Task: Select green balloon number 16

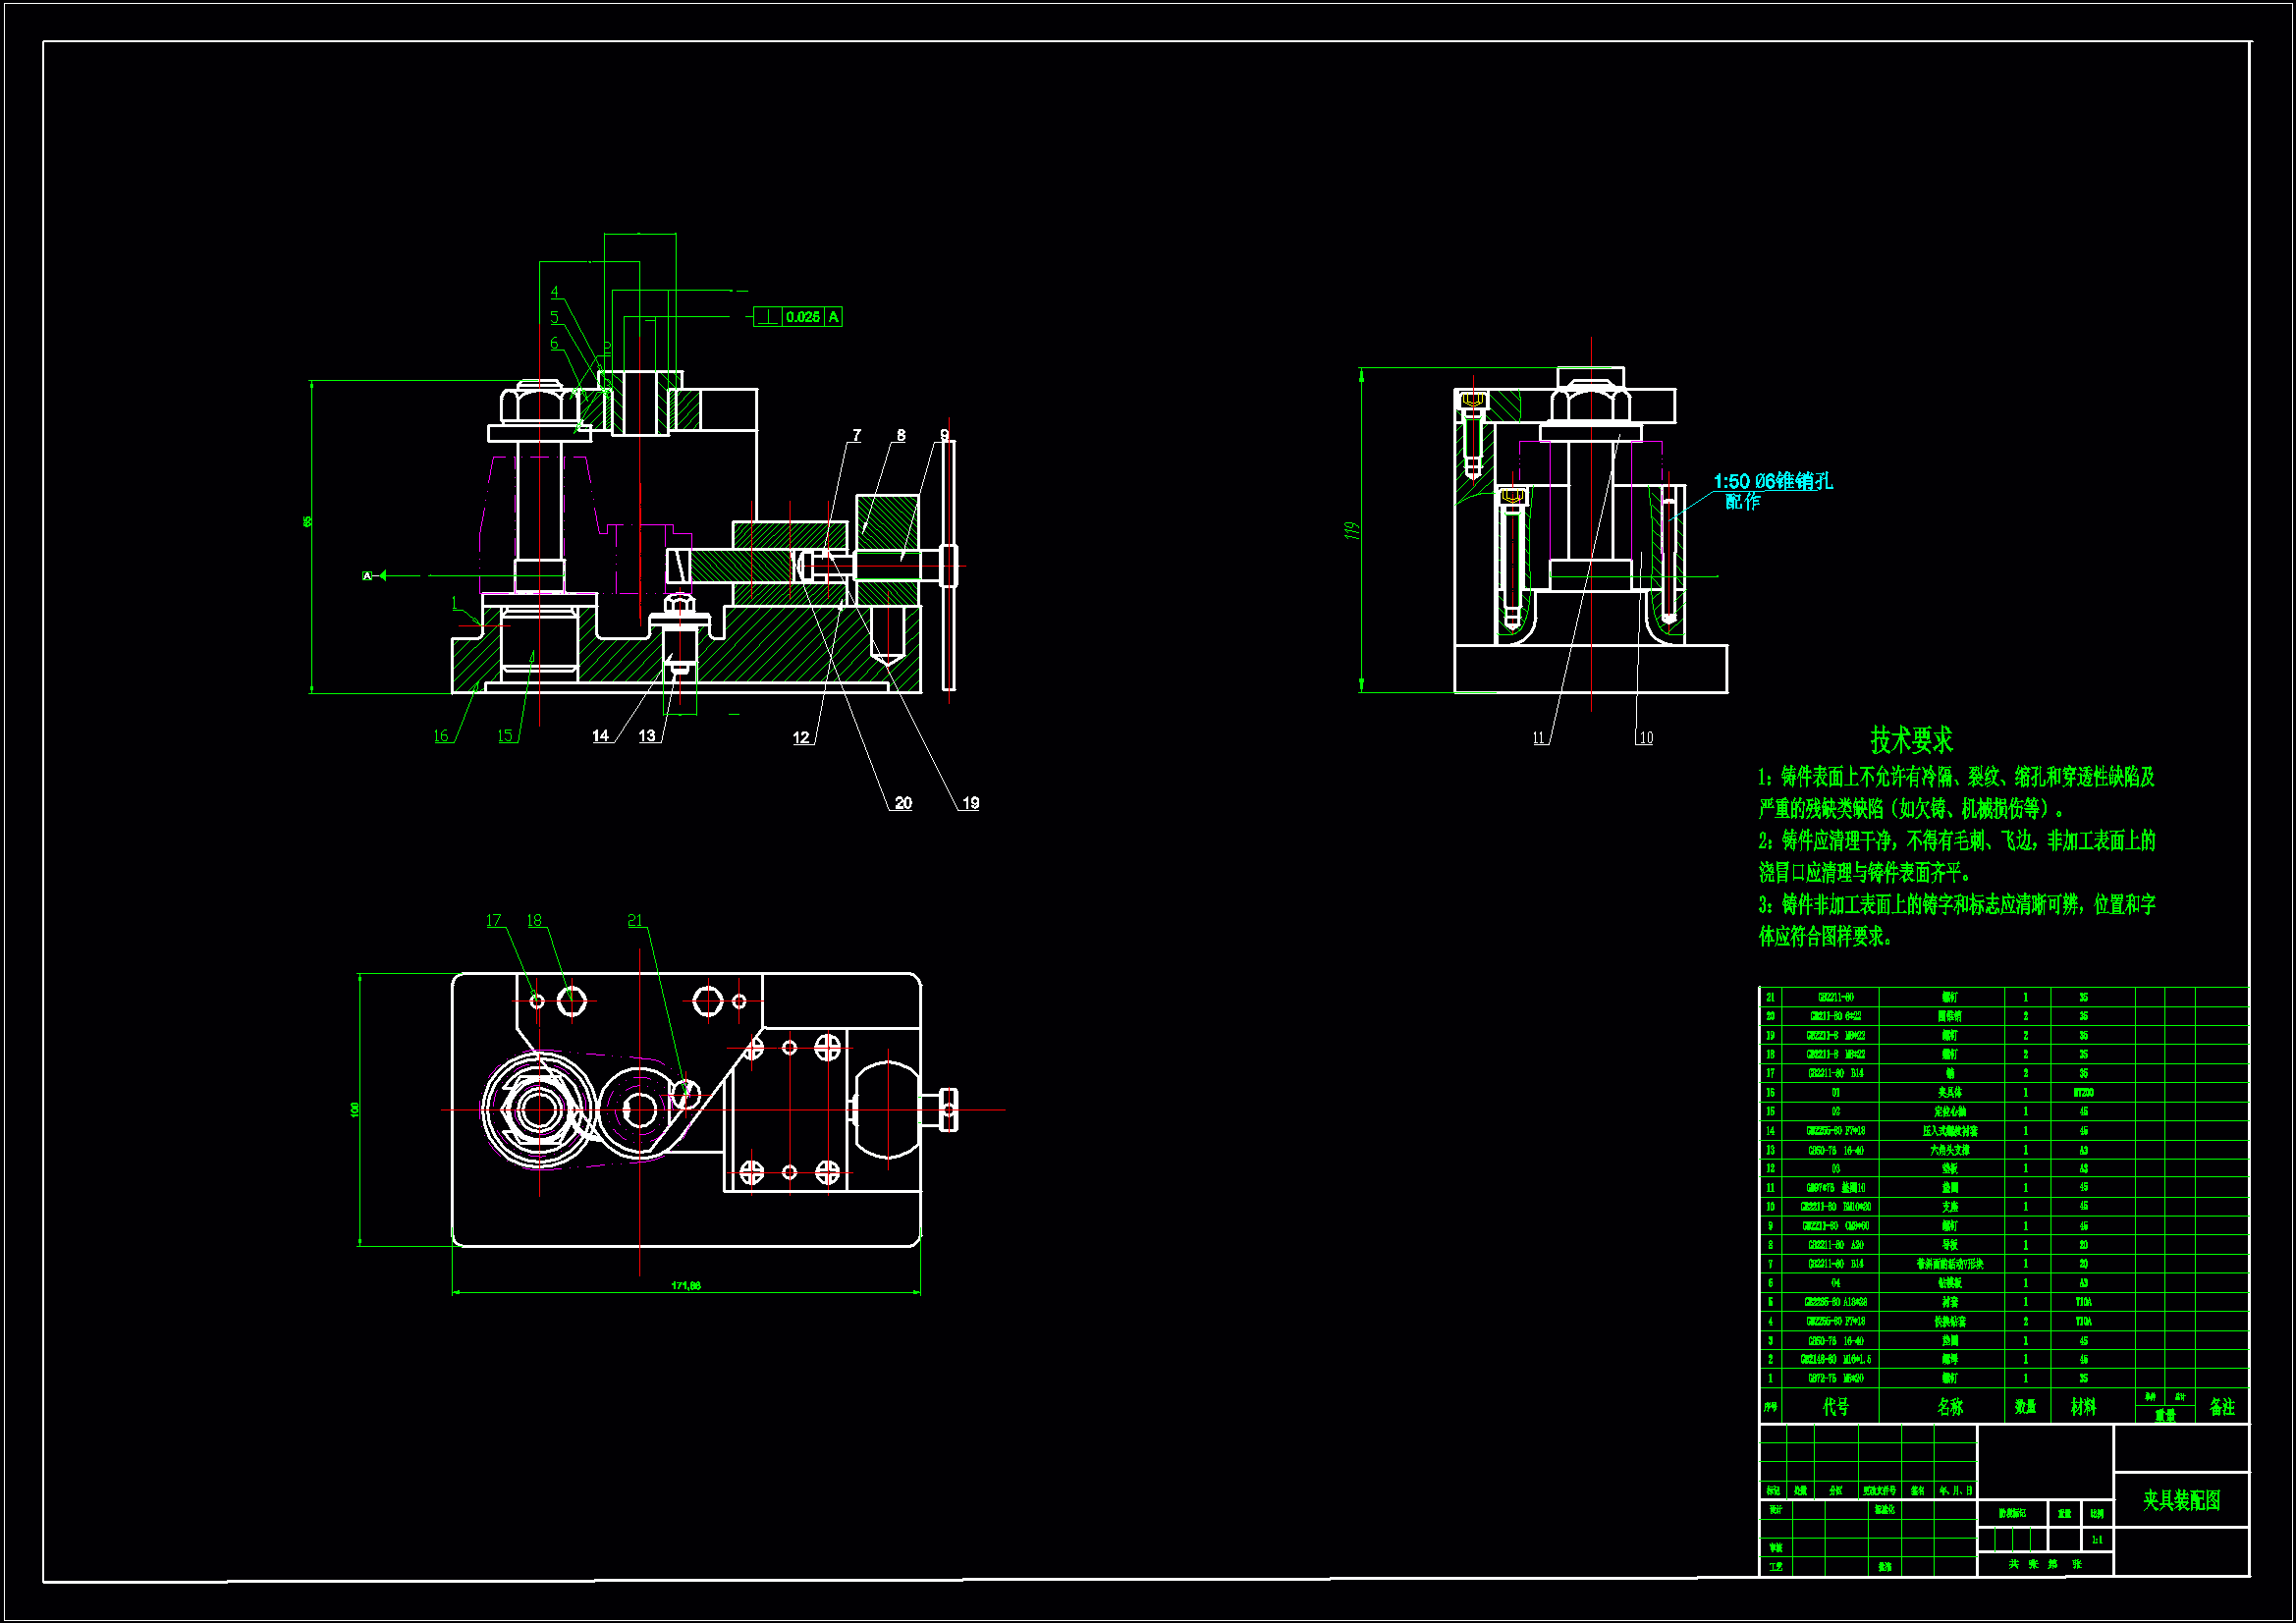Action: (x=441, y=736)
